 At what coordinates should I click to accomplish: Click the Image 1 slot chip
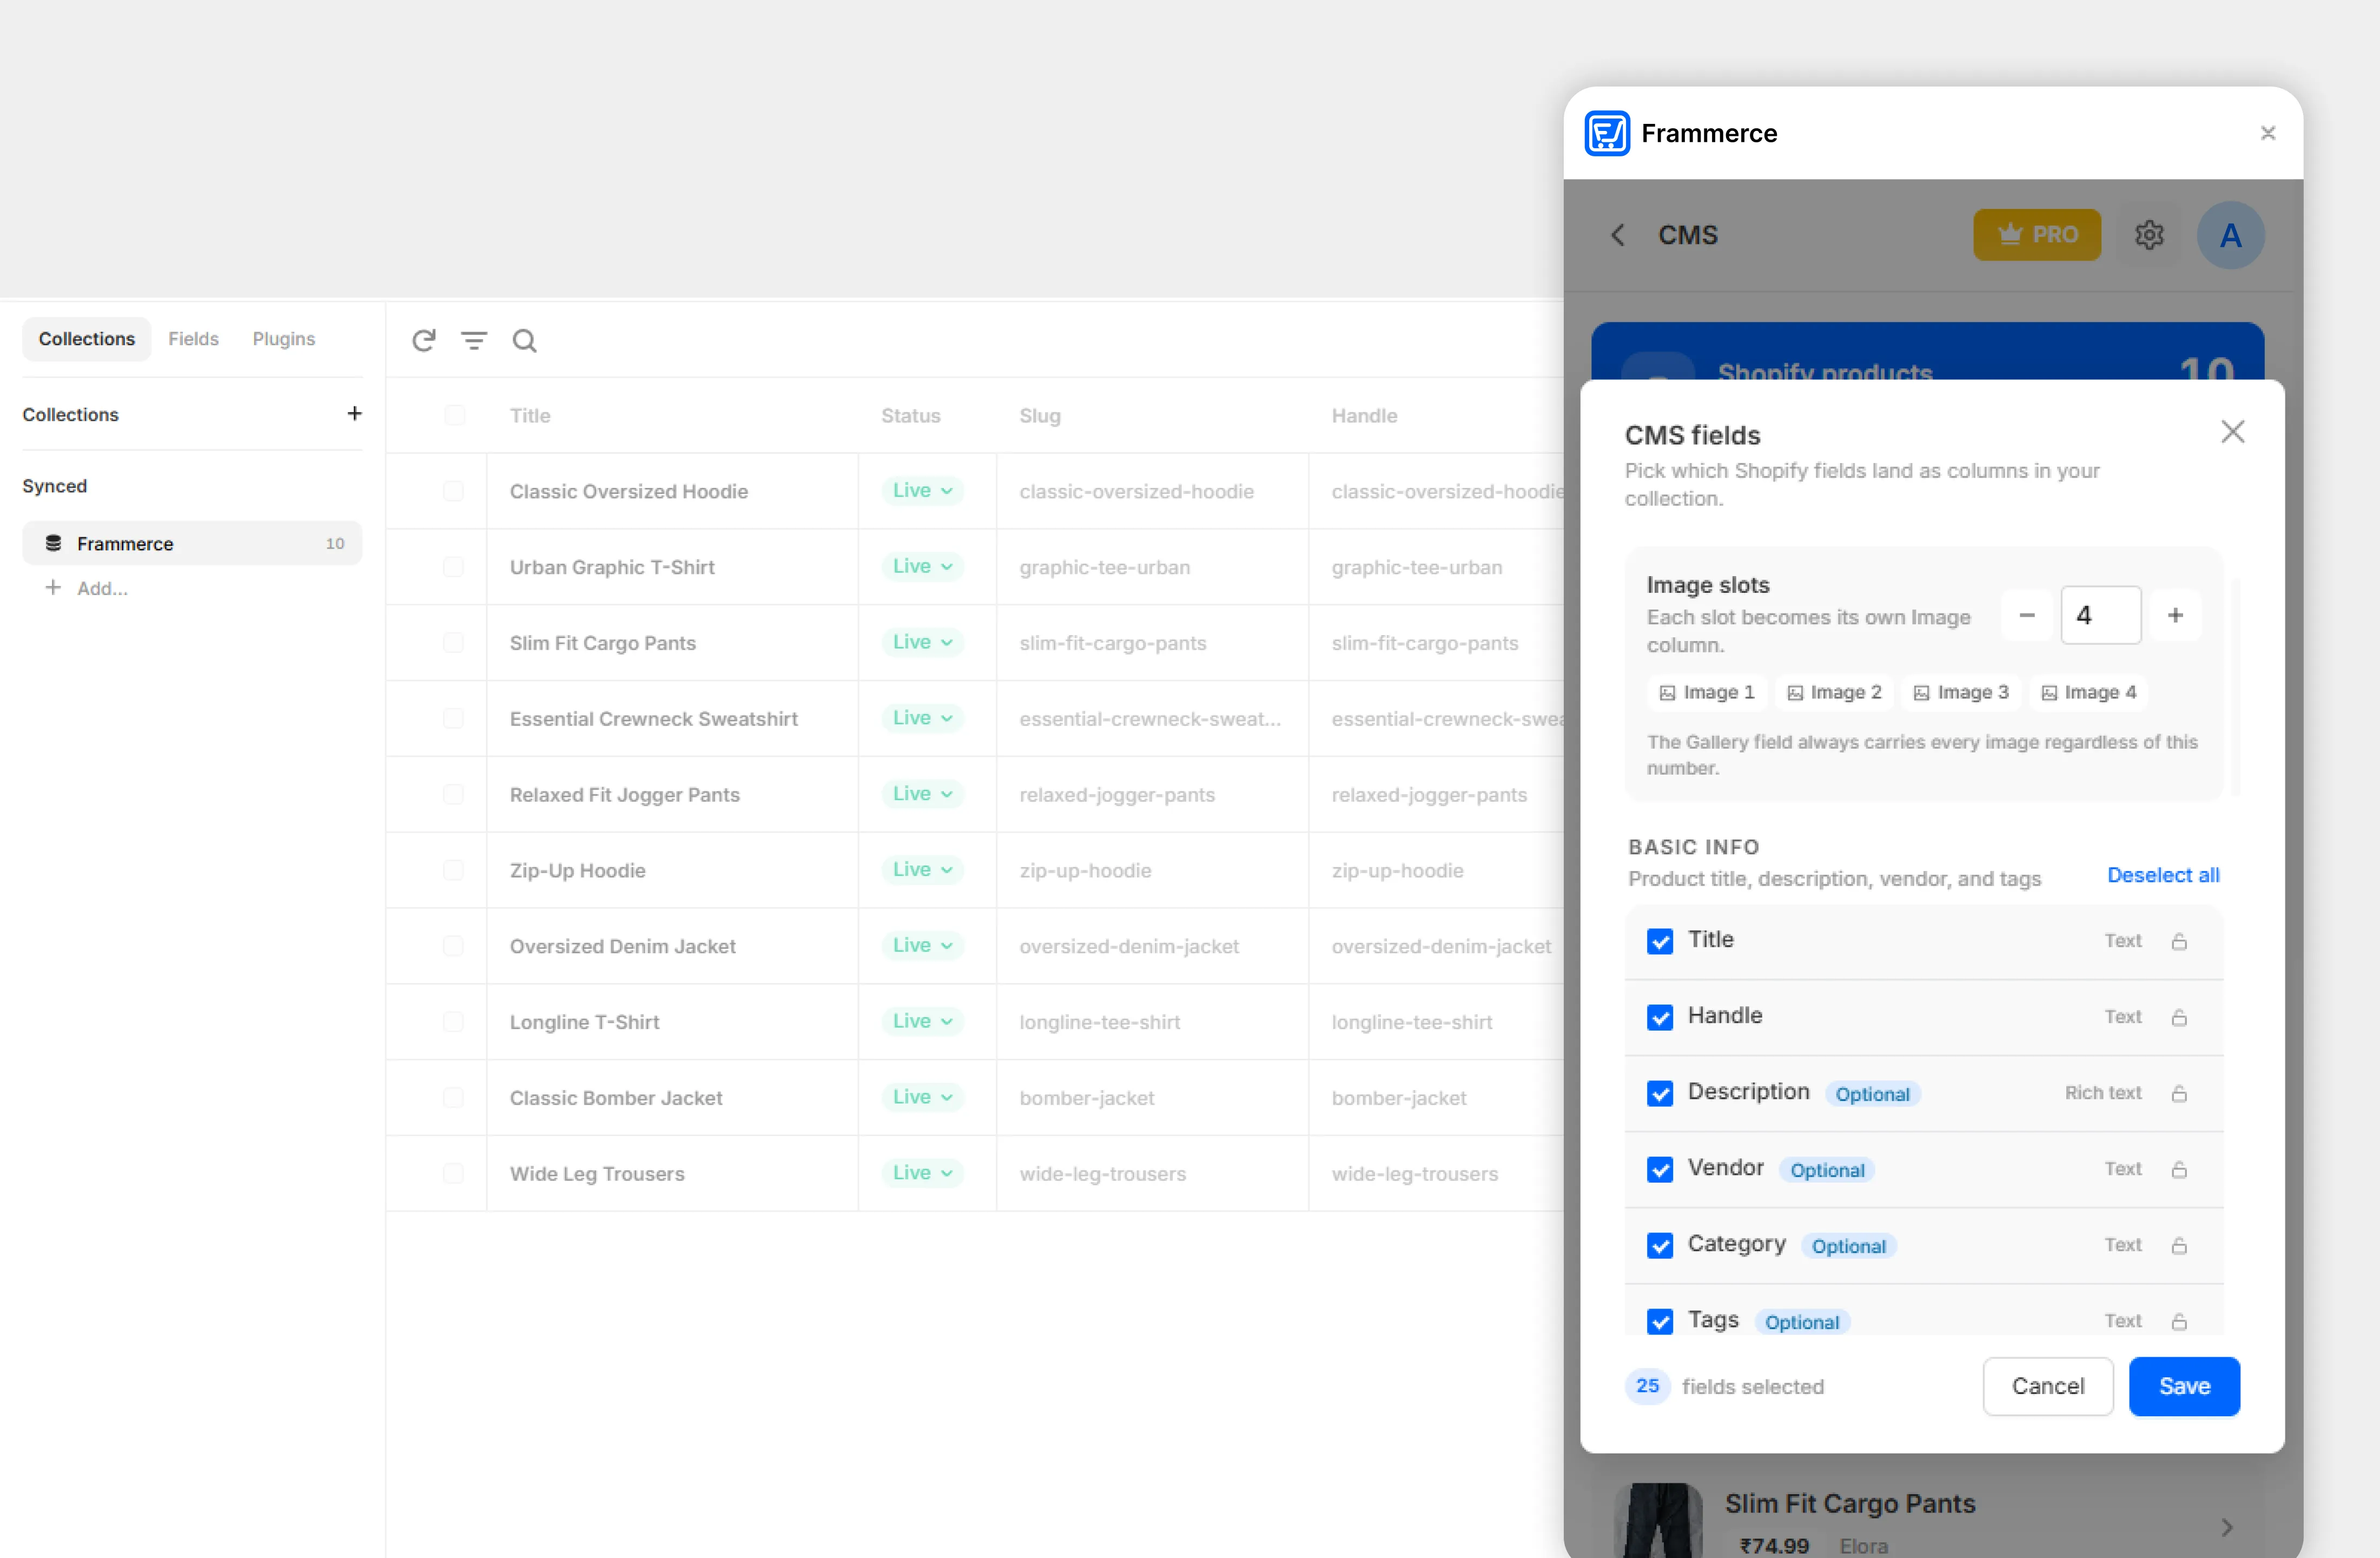tap(1707, 692)
